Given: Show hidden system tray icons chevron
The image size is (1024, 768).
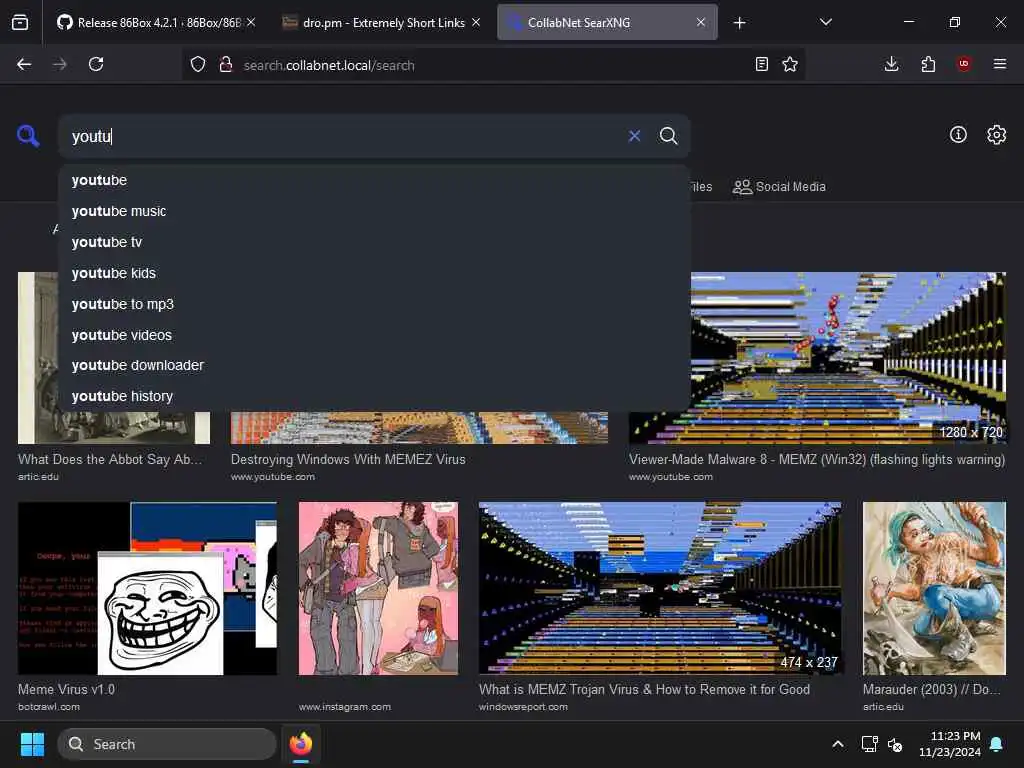Looking at the screenshot, I should click(x=837, y=744).
